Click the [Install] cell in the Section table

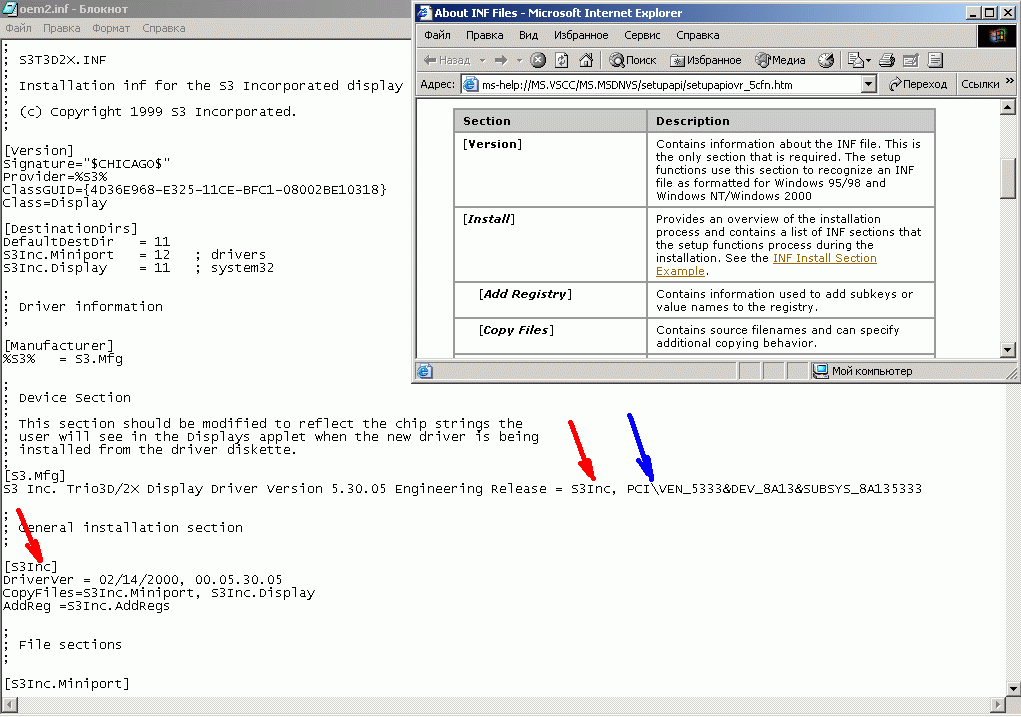[x=550, y=244]
